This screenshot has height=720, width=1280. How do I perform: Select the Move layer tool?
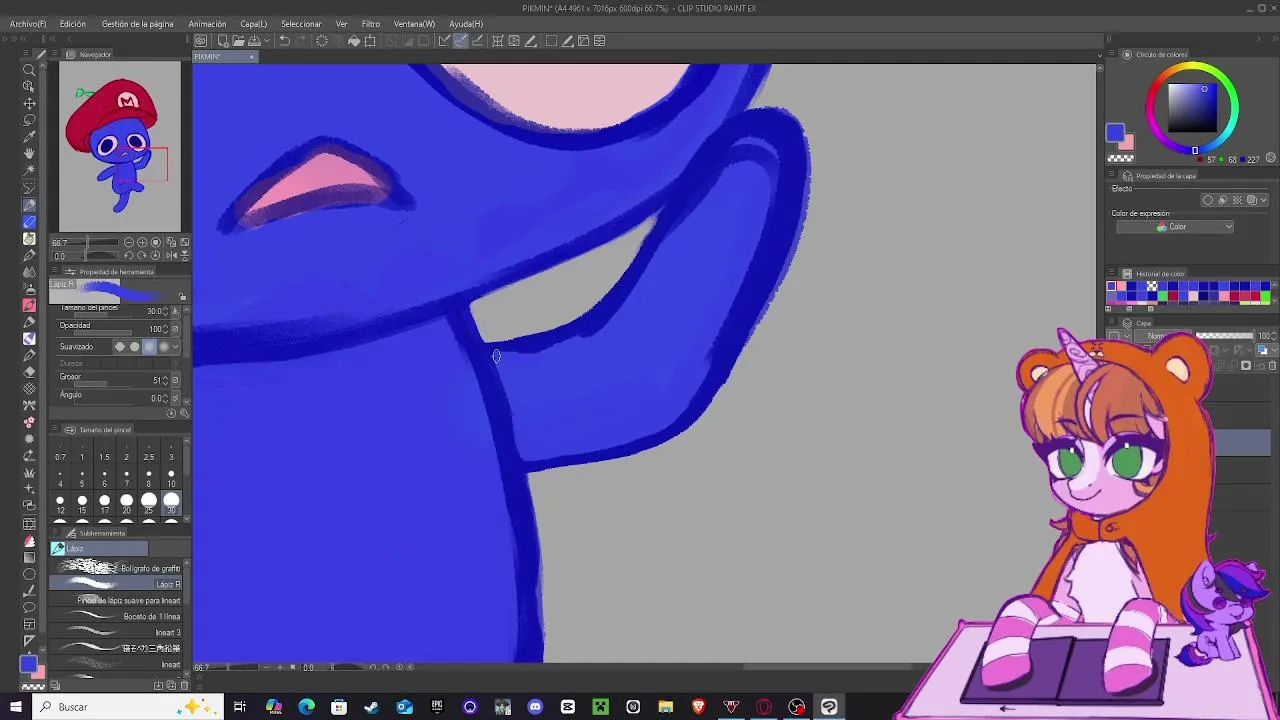click(x=29, y=103)
